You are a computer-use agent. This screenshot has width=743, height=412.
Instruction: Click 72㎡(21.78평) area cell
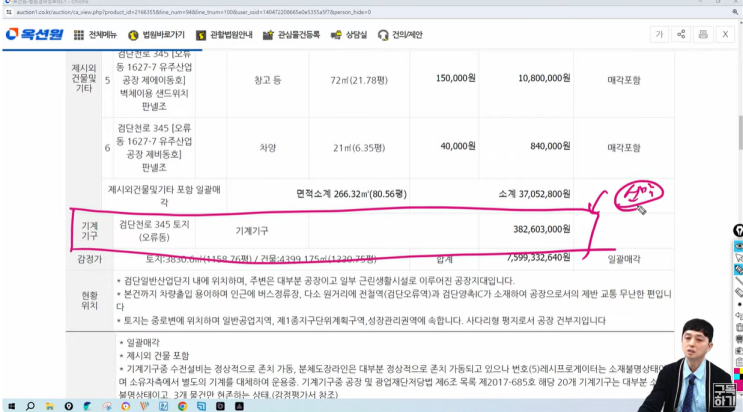coord(359,80)
